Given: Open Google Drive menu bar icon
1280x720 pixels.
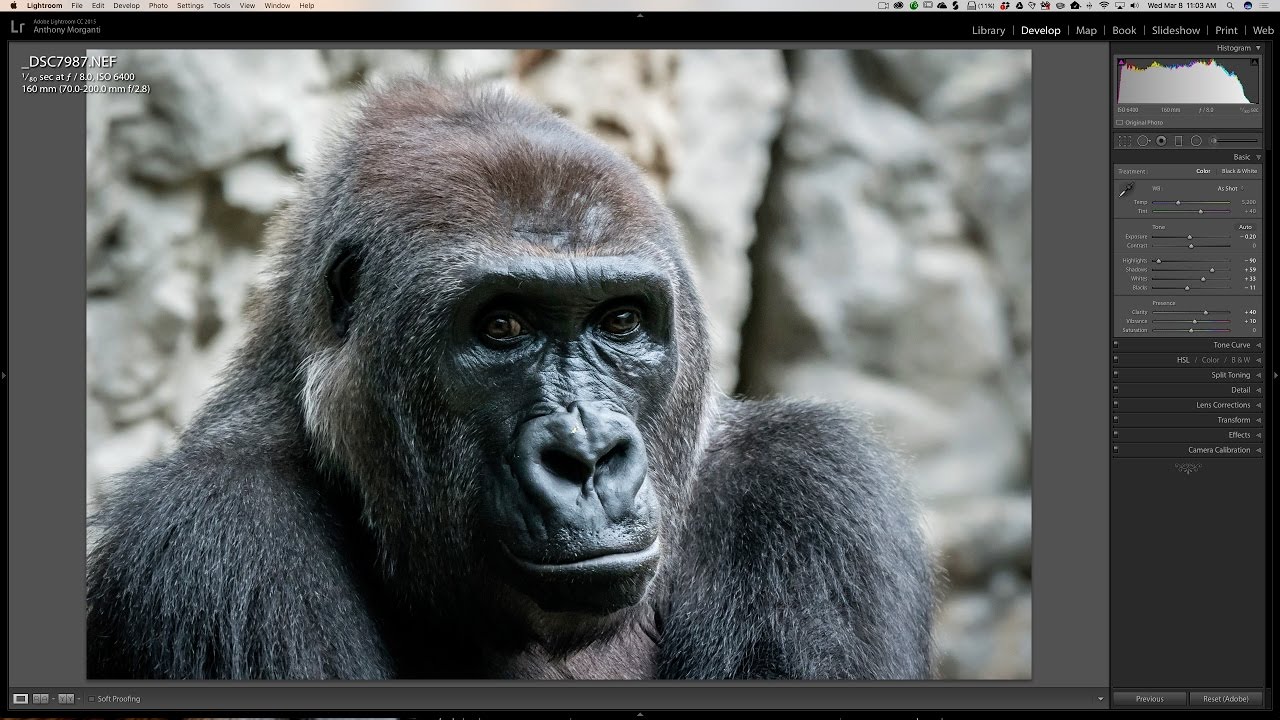Looking at the screenshot, I should (1019, 6).
